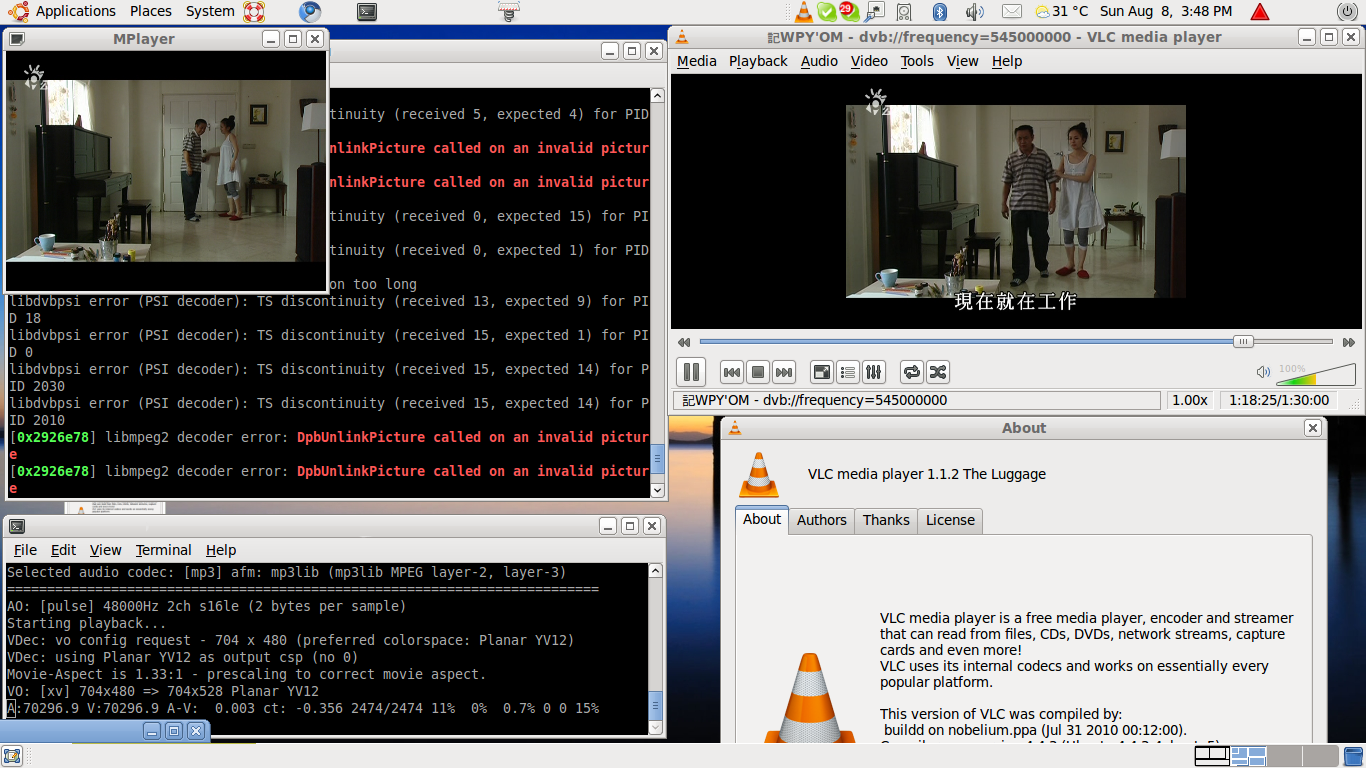This screenshot has height=768, width=1366.
Task: Click the lower terminal's scrollbar down arrow
Action: [x=656, y=728]
